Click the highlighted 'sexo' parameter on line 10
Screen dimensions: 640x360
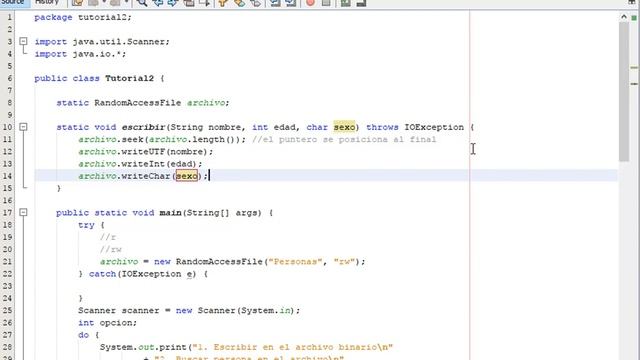[x=344, y=127]
